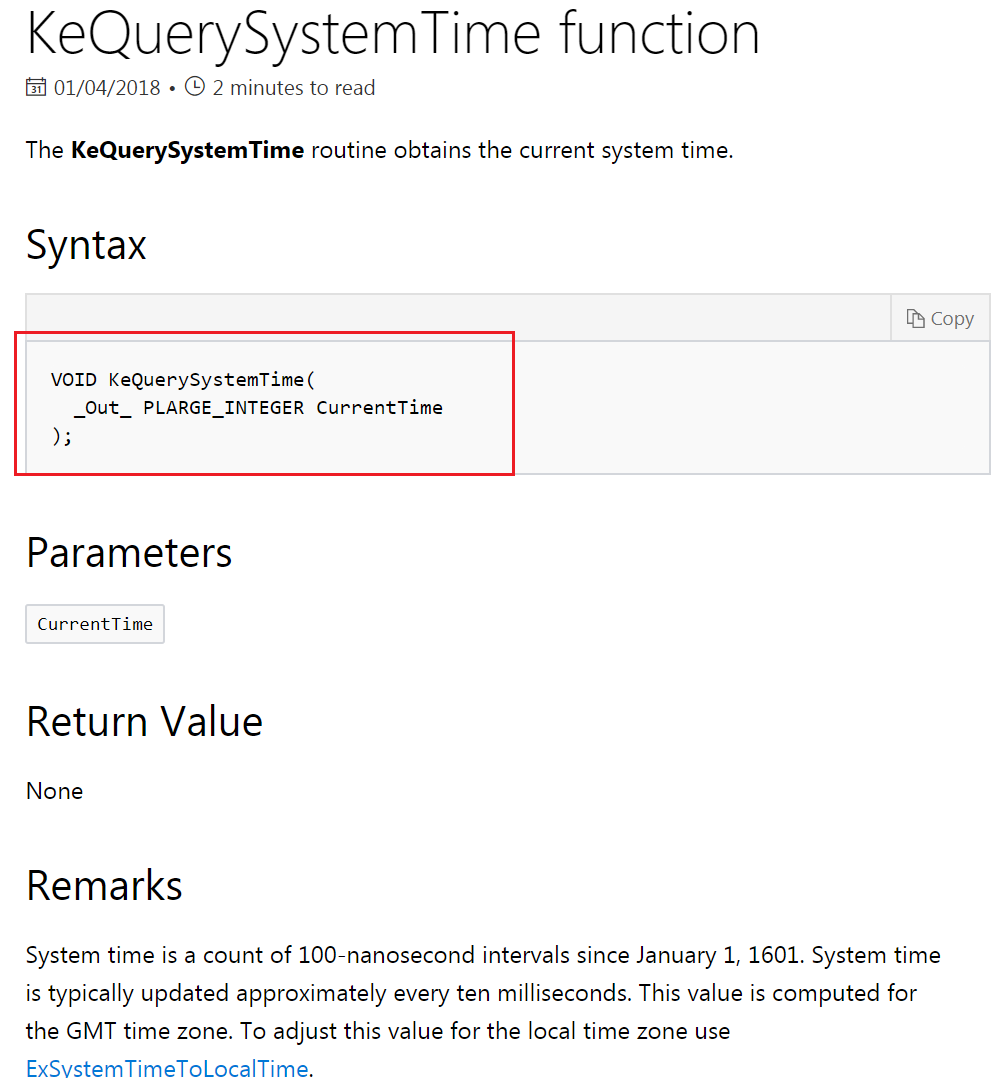Image resolution: width=1008 pixels, height=1078 pixels.
Task: Click the "2 minutes to read" text
Action: (294, 88)
